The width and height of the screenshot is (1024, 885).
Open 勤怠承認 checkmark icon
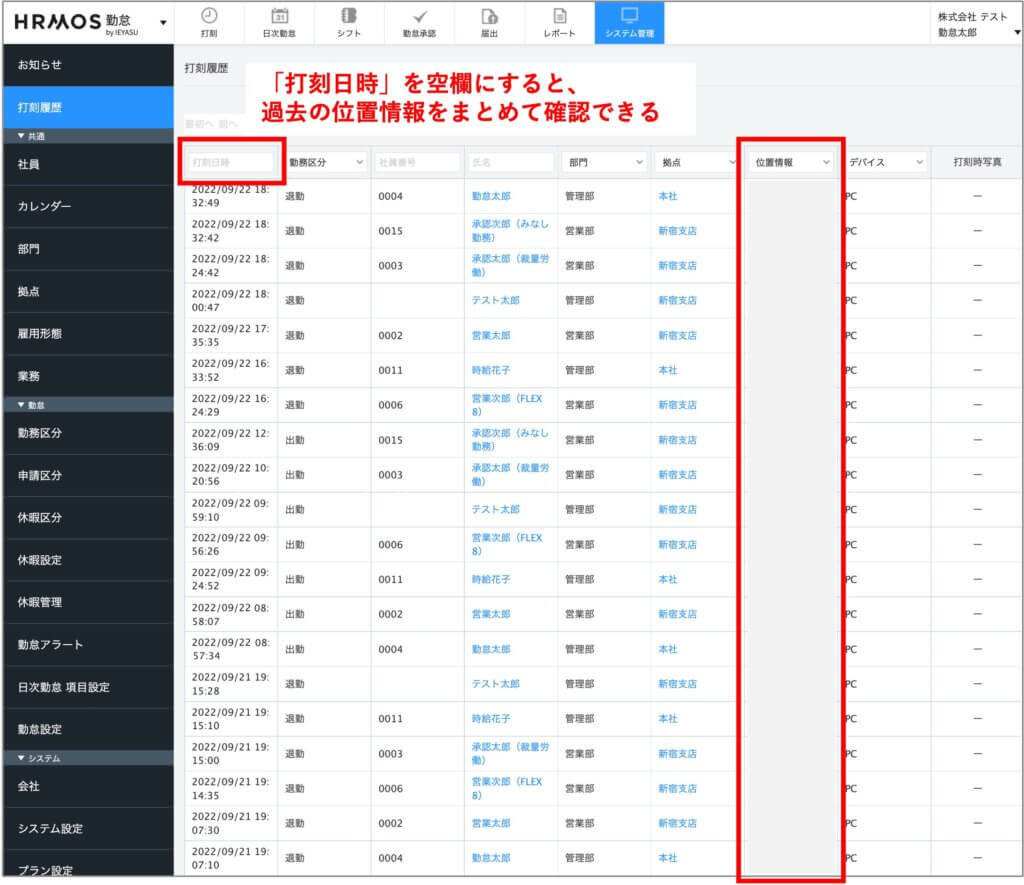point(419,22)
